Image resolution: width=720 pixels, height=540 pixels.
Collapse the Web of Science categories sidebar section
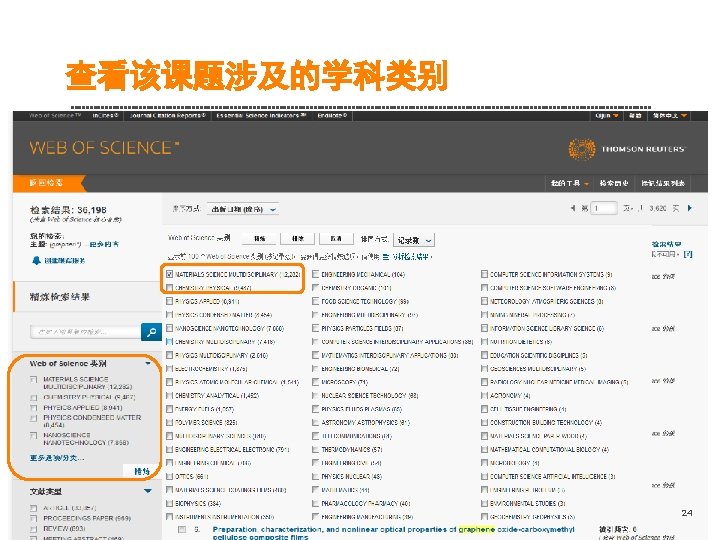[x=148, y=363]
